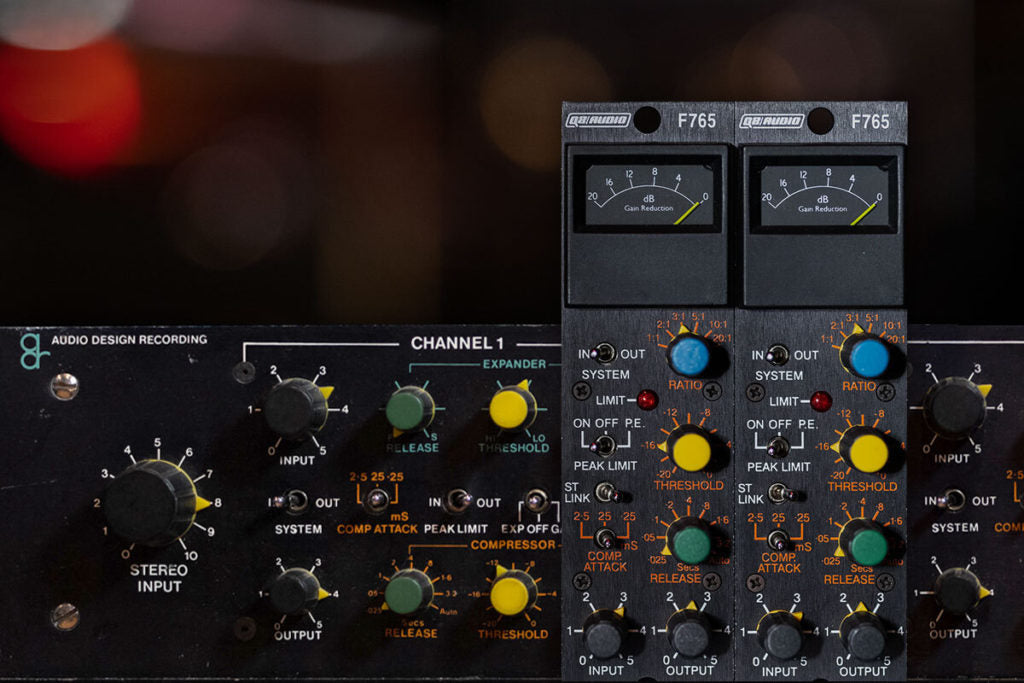1024x683 pixels.
Task: Click the green Compressor RELEASE knob on rack
Action: click(408, 593)
